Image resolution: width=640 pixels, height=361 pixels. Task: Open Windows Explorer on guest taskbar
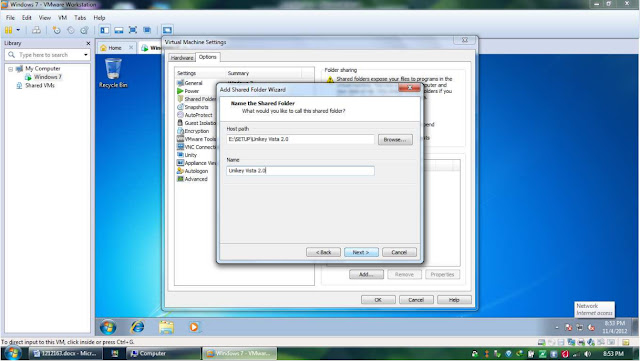point(166,327)
